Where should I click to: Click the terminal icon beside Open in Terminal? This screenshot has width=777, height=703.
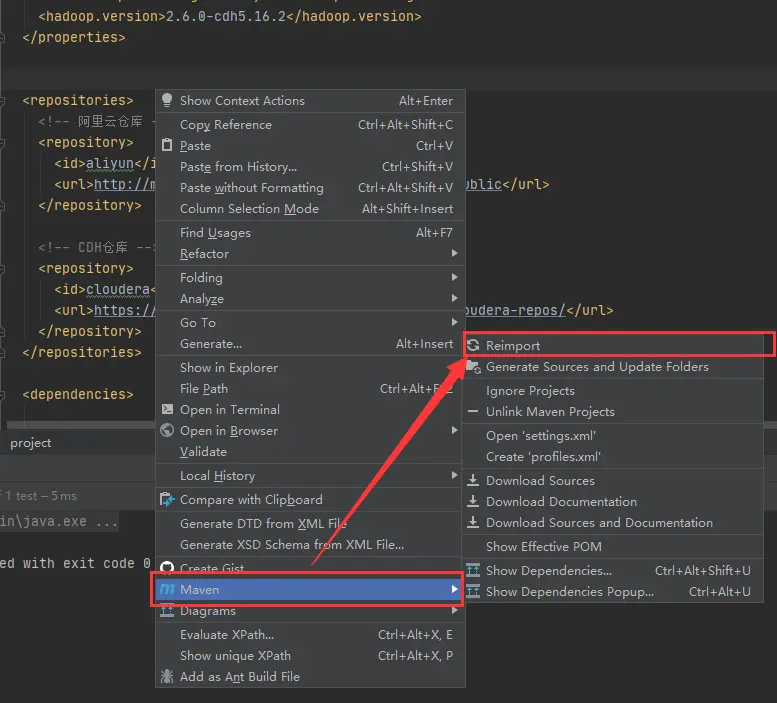pos(167,409)
